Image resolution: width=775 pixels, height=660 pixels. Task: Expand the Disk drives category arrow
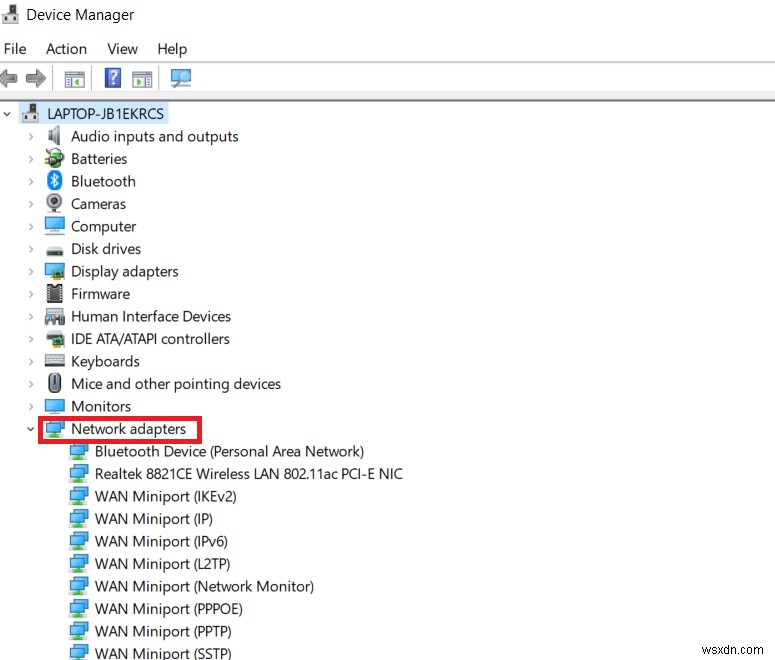[31, 249]
